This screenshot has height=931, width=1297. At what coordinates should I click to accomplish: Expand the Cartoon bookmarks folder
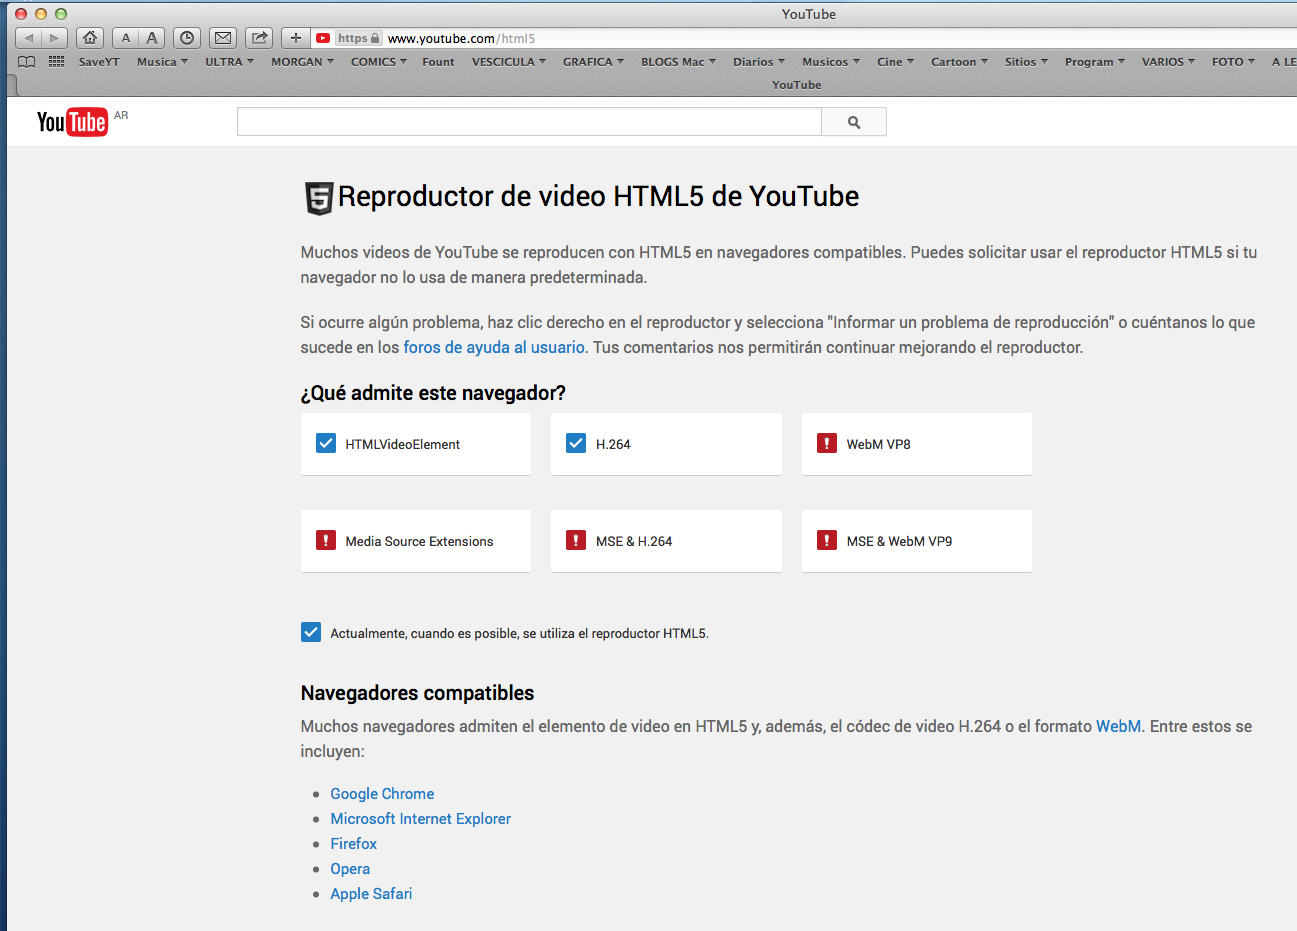959,62
